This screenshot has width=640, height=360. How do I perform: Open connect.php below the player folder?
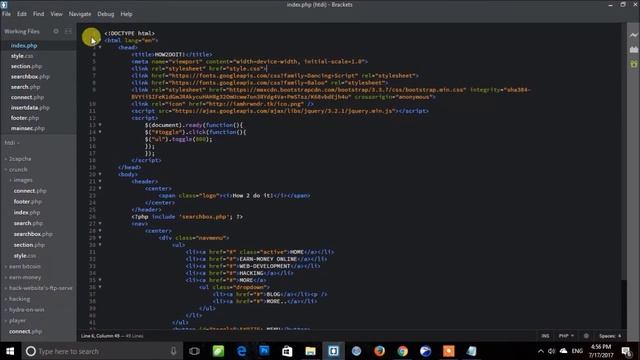[25, 331]
